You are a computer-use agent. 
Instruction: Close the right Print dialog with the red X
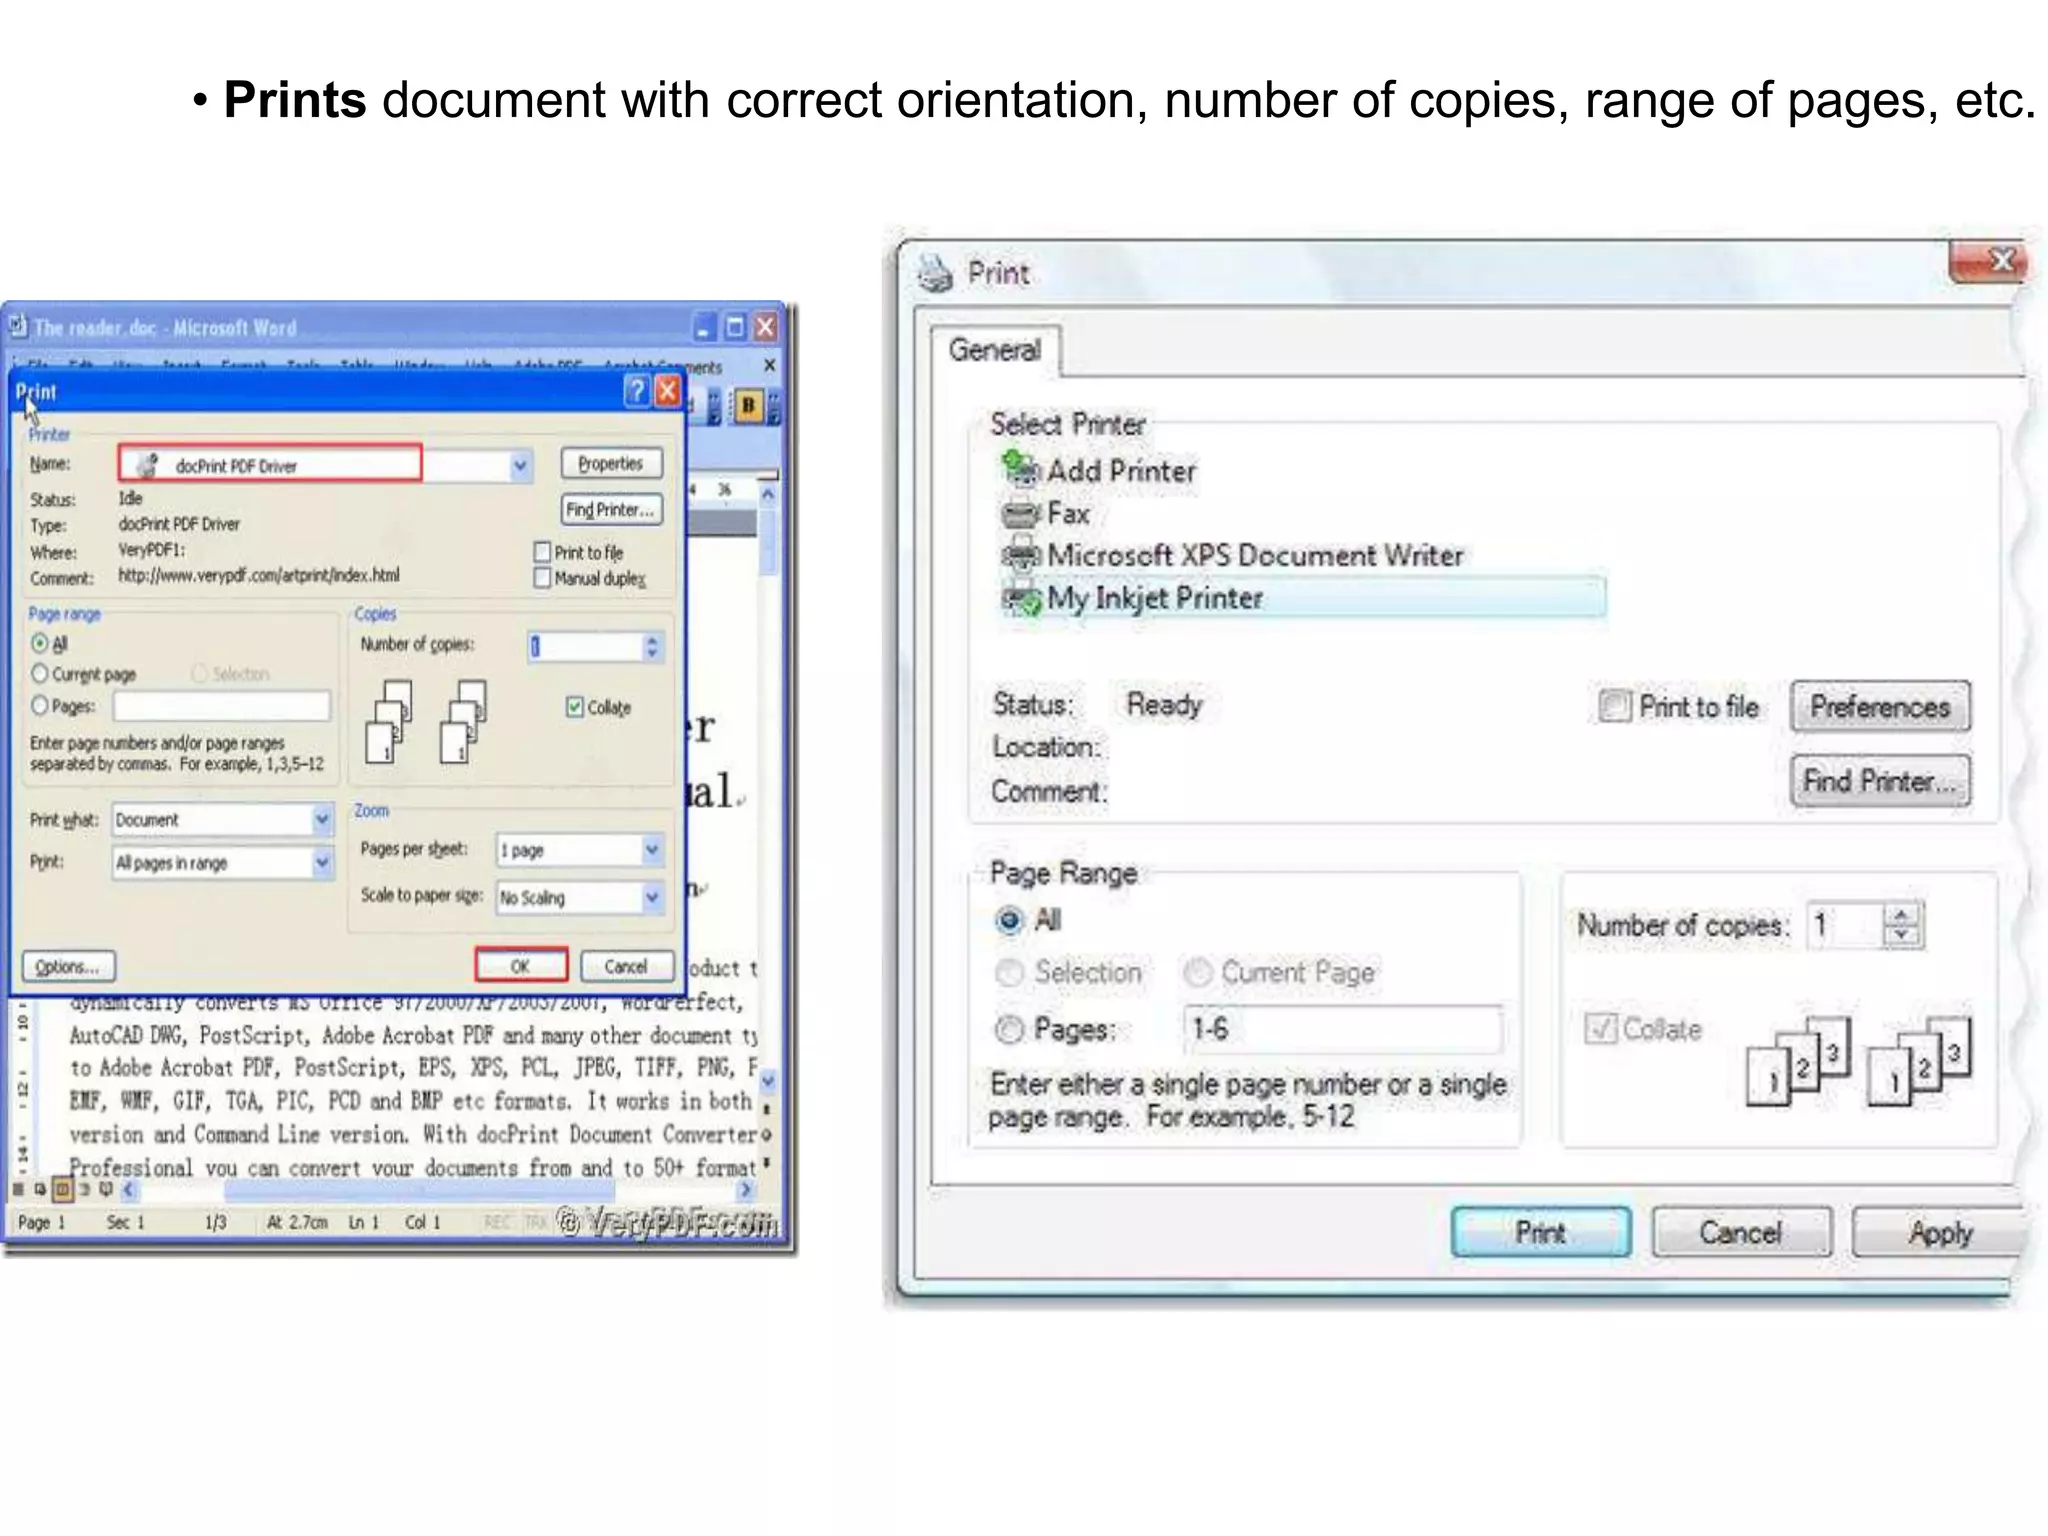coord(1988,262)
